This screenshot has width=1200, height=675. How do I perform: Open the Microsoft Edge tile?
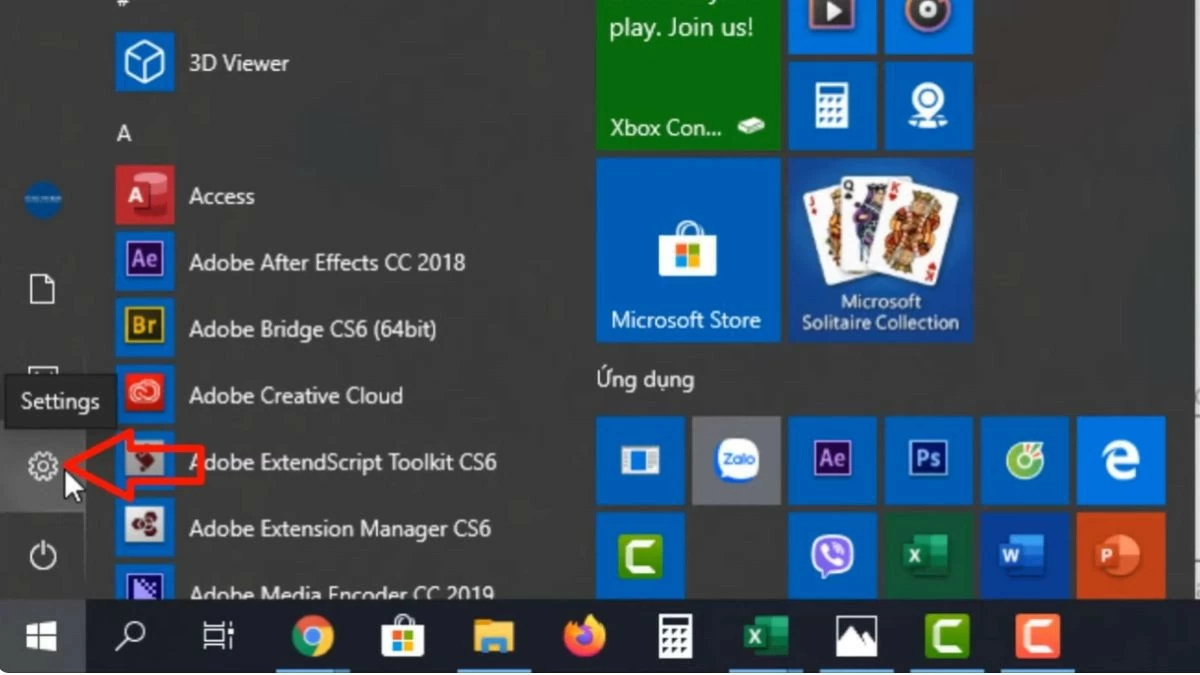tap(1120, 460)
